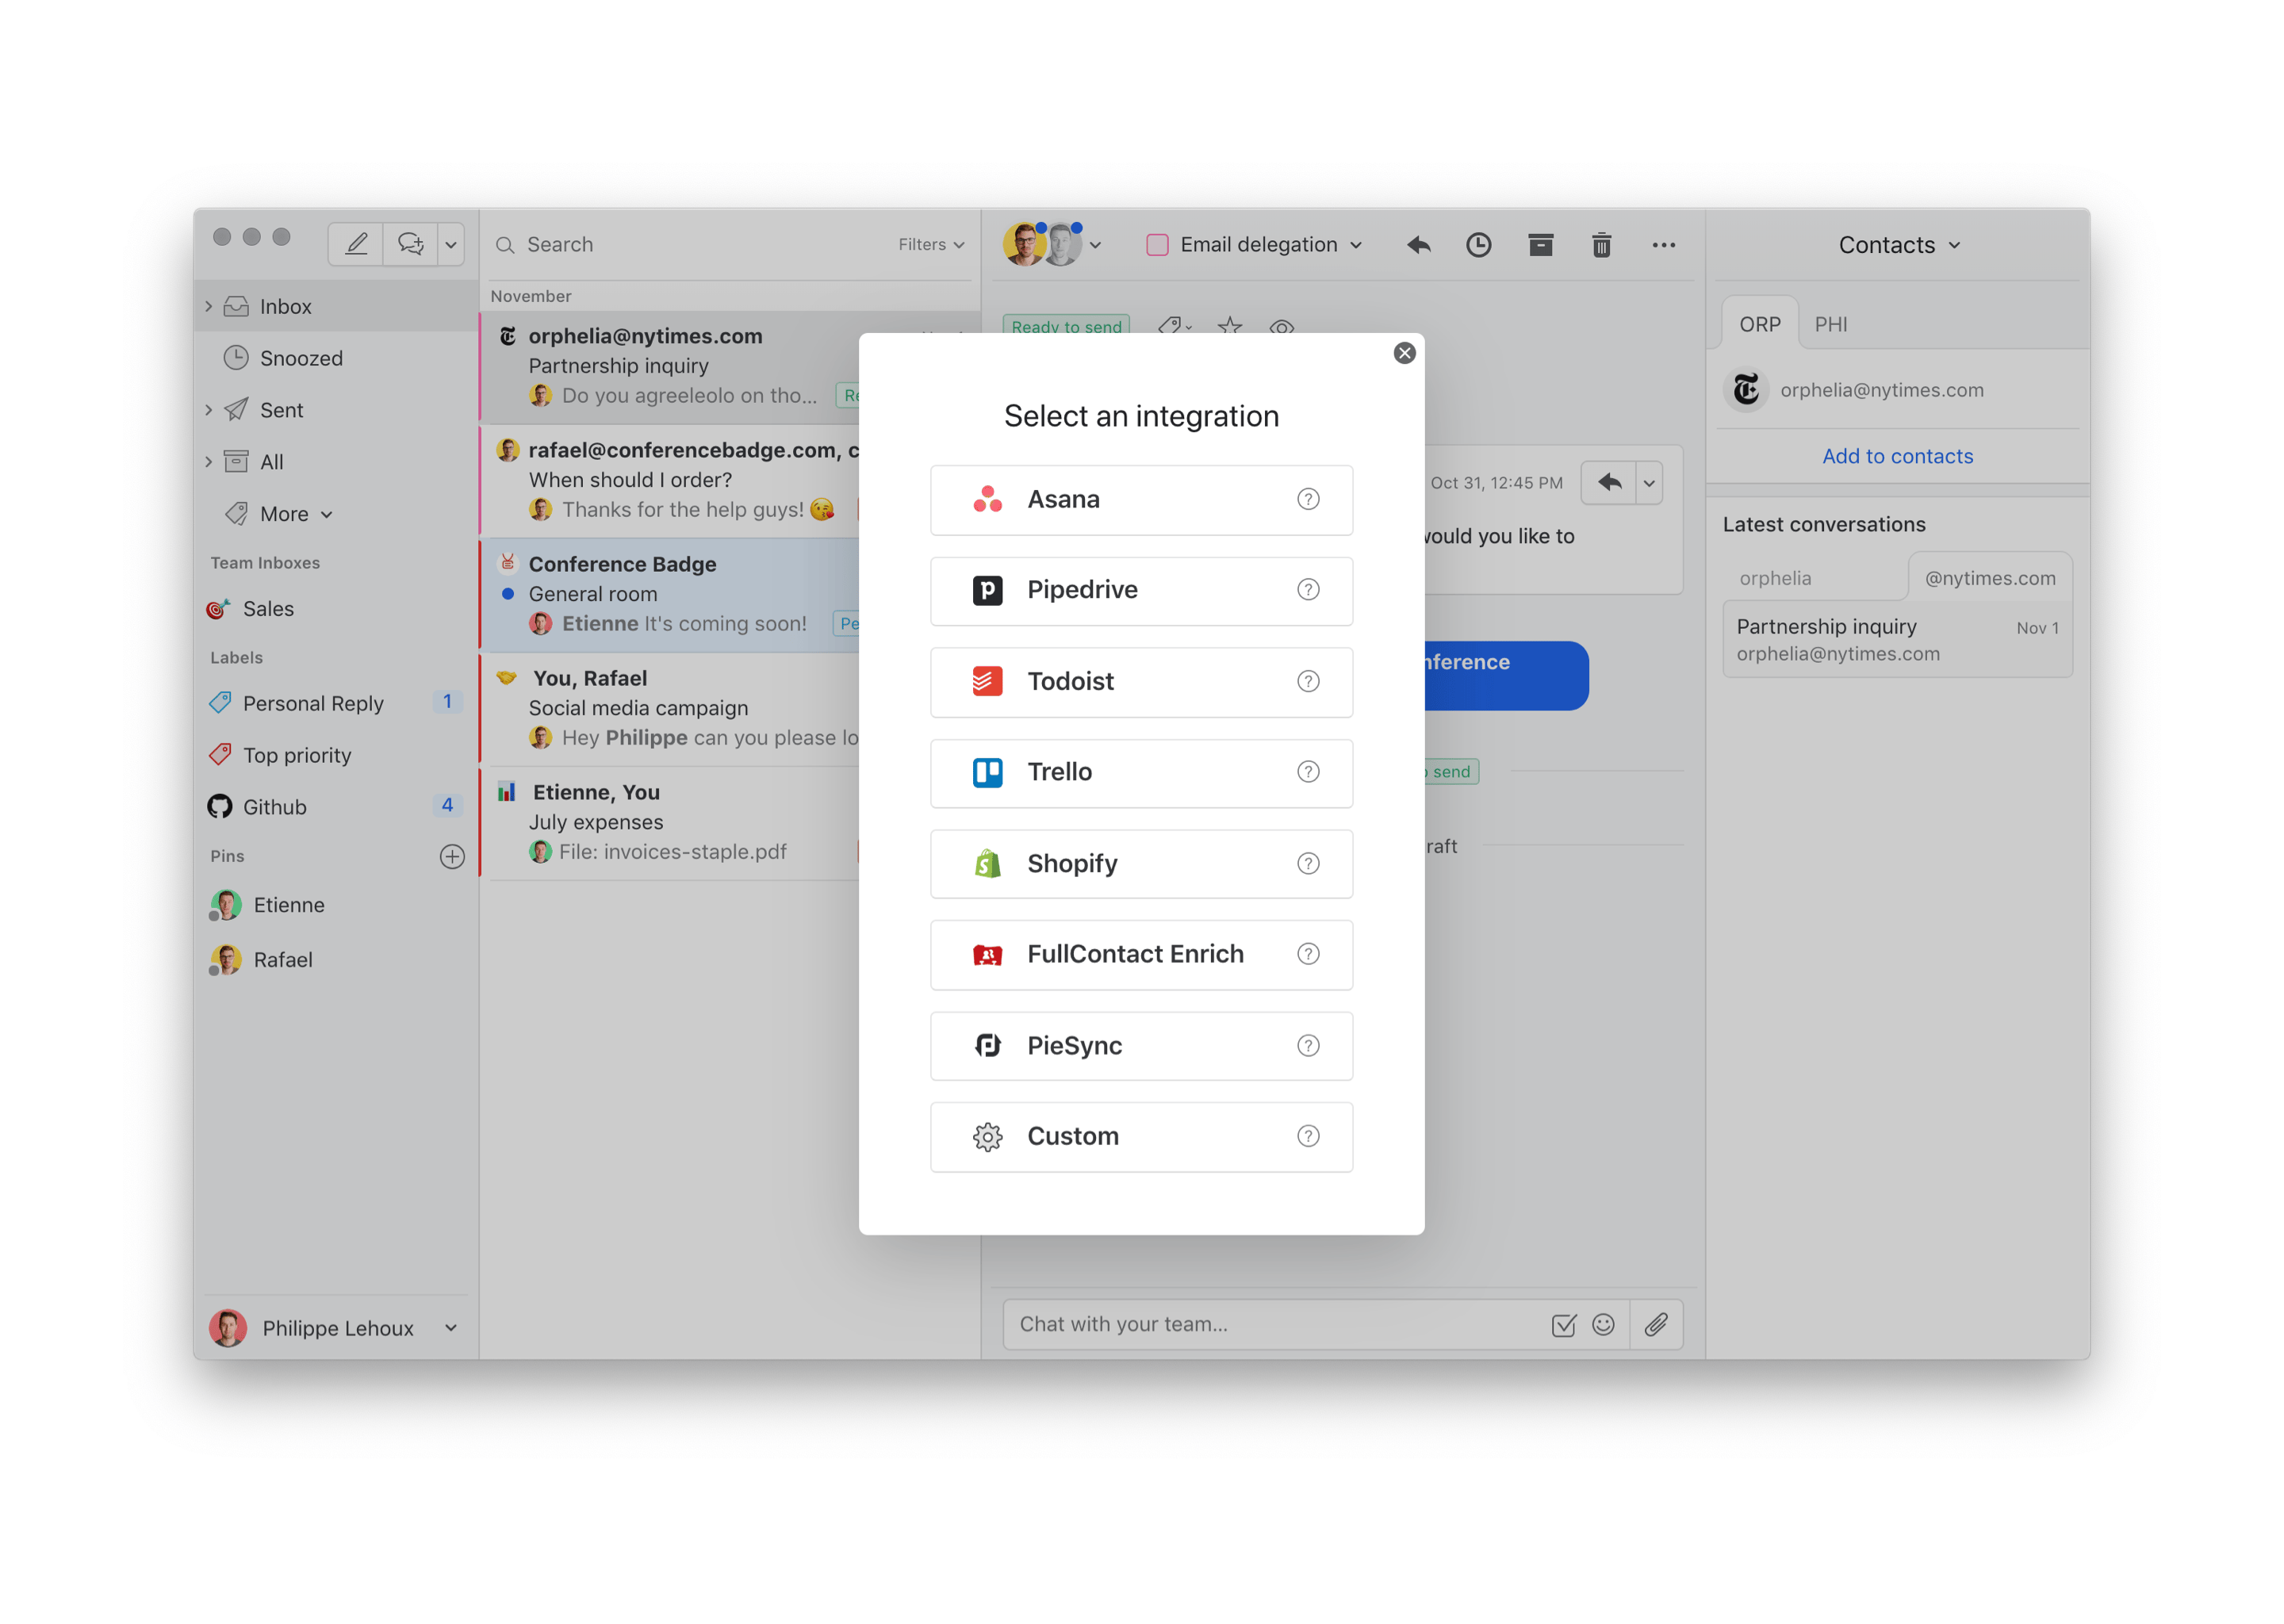Click the help icon next to Asana

point(1308,499)
